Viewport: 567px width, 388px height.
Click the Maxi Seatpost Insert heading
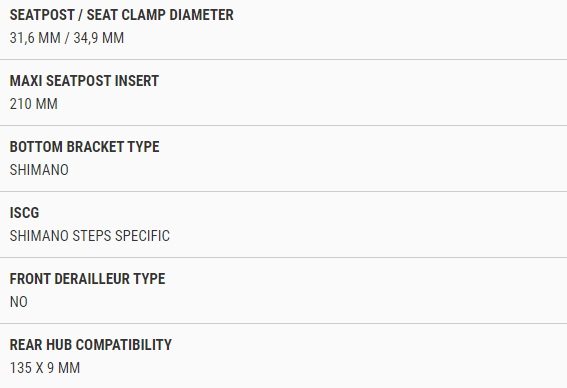[x=84, y=81]
